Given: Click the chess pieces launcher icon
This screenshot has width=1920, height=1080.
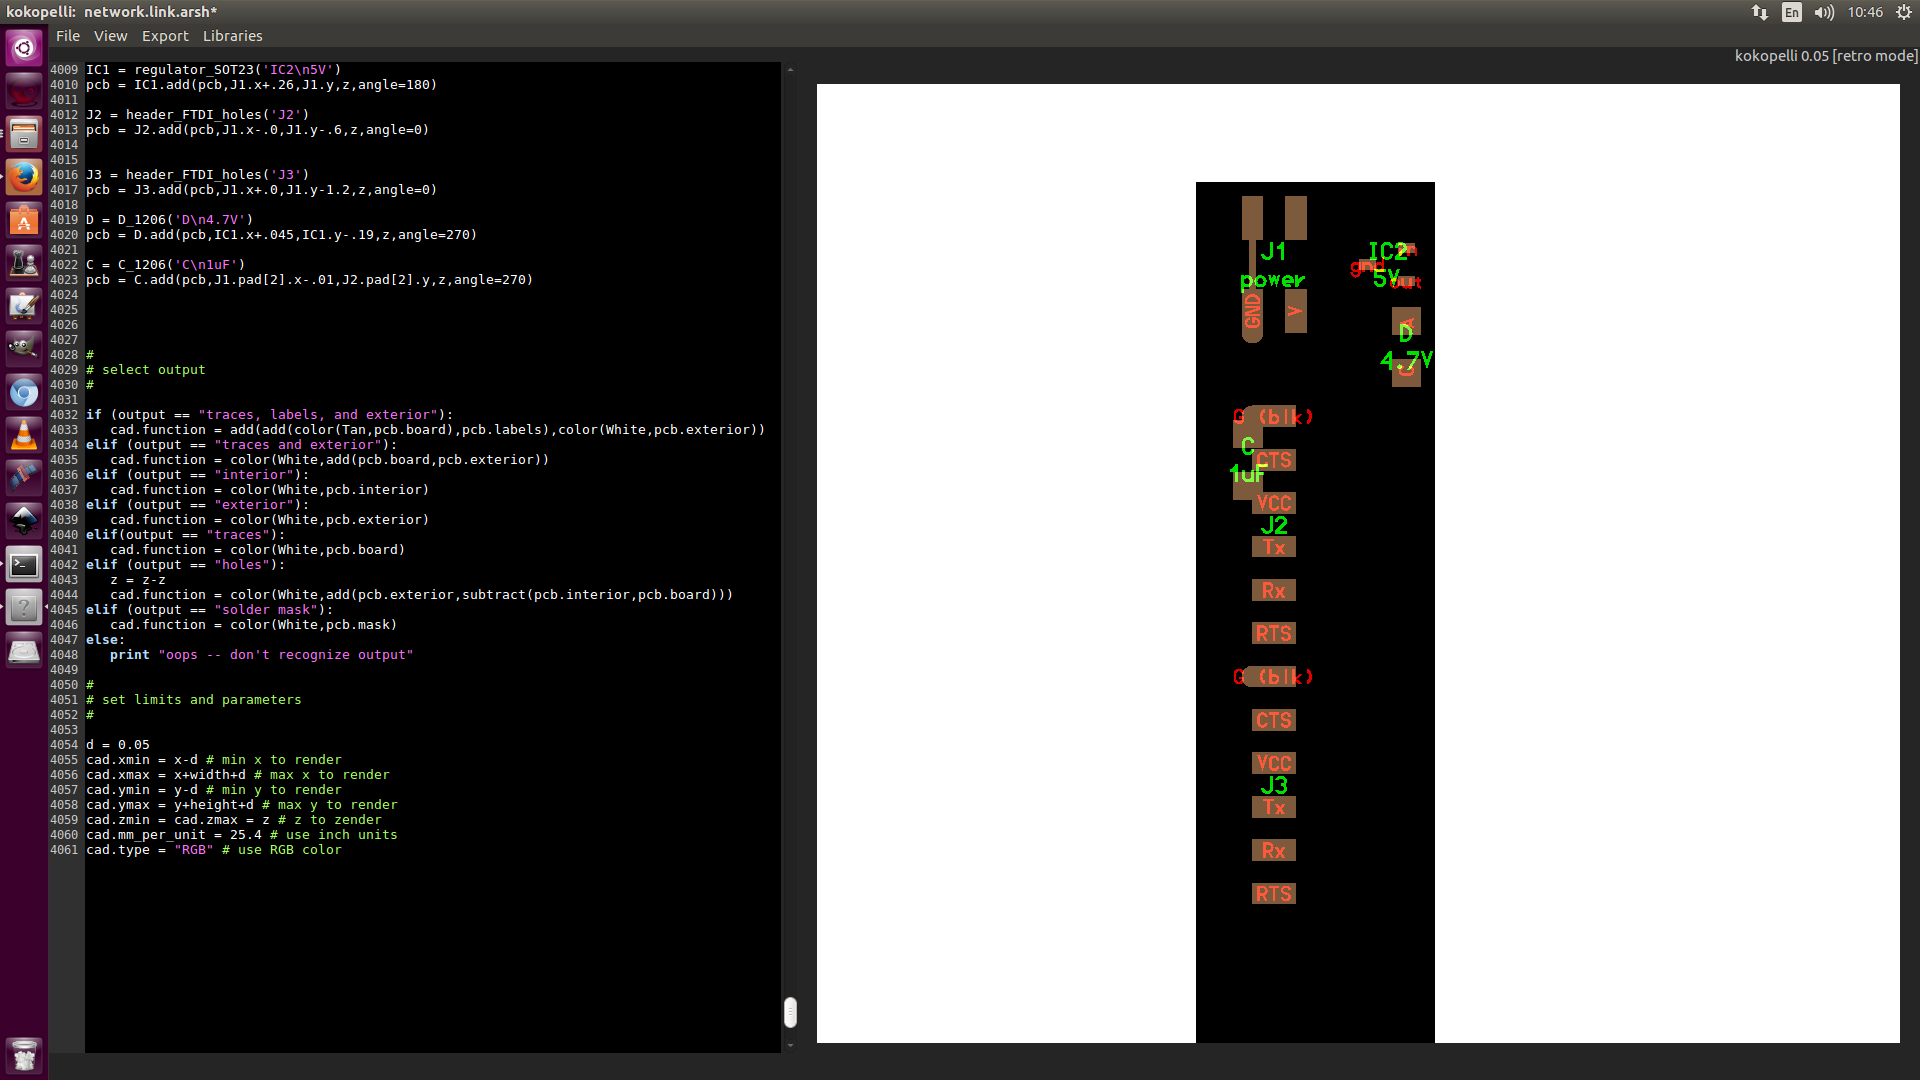Looking at the screenshot, I should [24, 262].
